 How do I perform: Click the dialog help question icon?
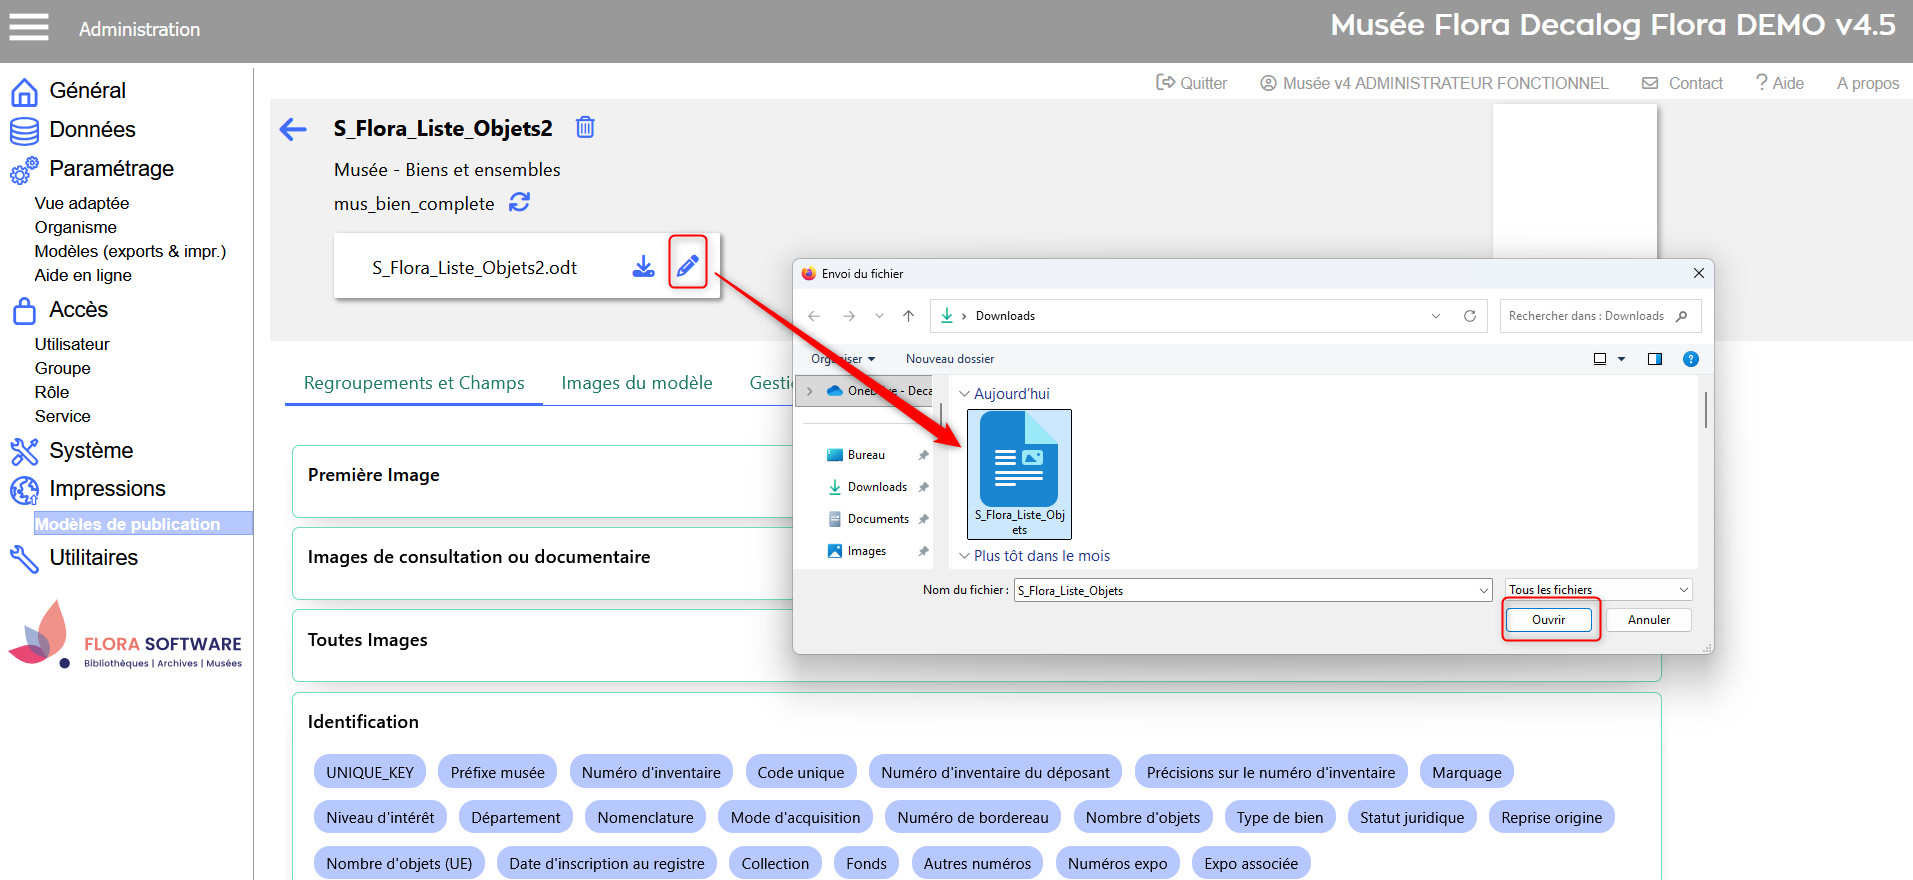1690,359
